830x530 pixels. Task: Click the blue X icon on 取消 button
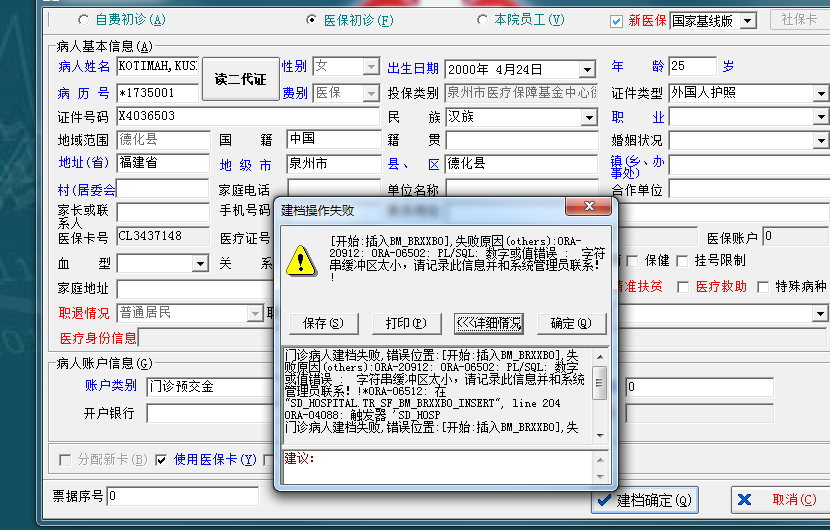pos(744,499)
